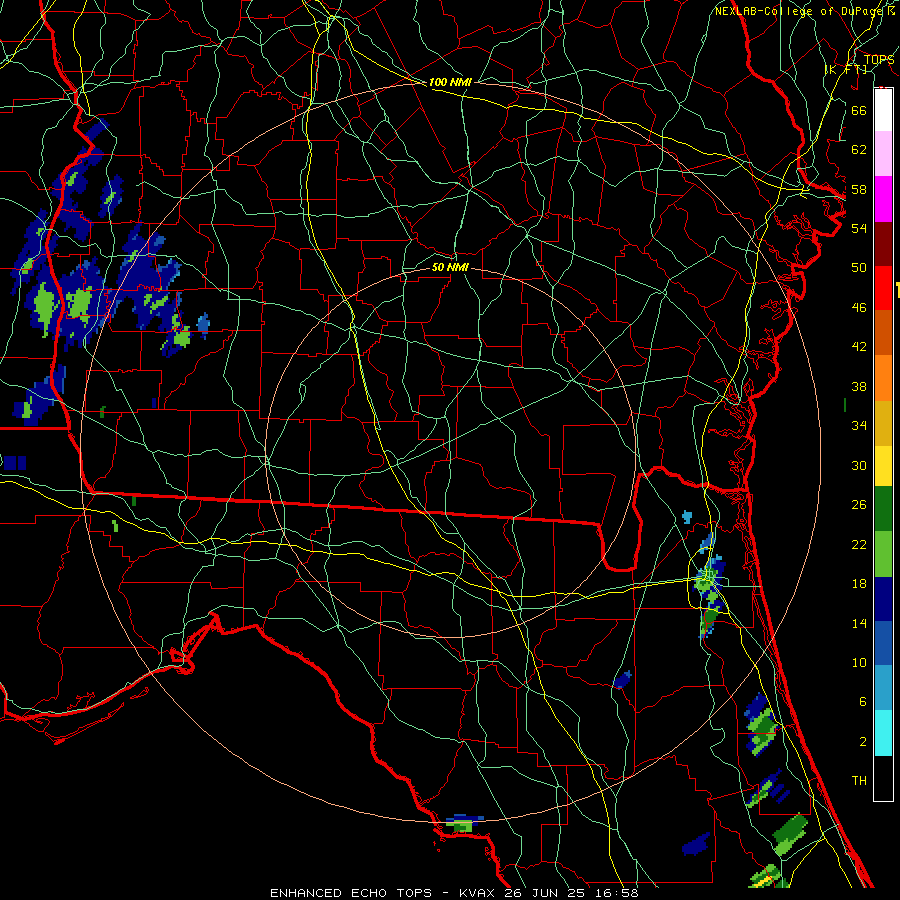The height and width of the screenshot is (900, 900).
Task: Click legend value '2'
Action: coord(862,742)
